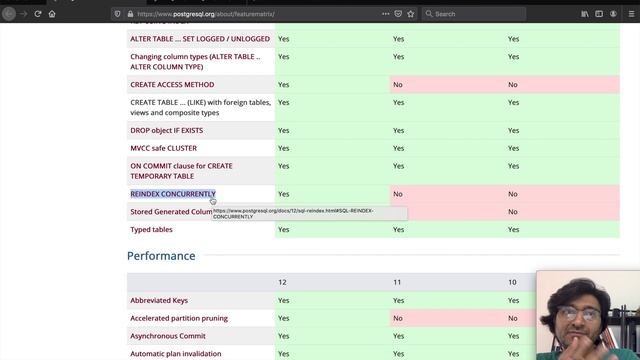Click the browser forward arrow

point(24,14)
